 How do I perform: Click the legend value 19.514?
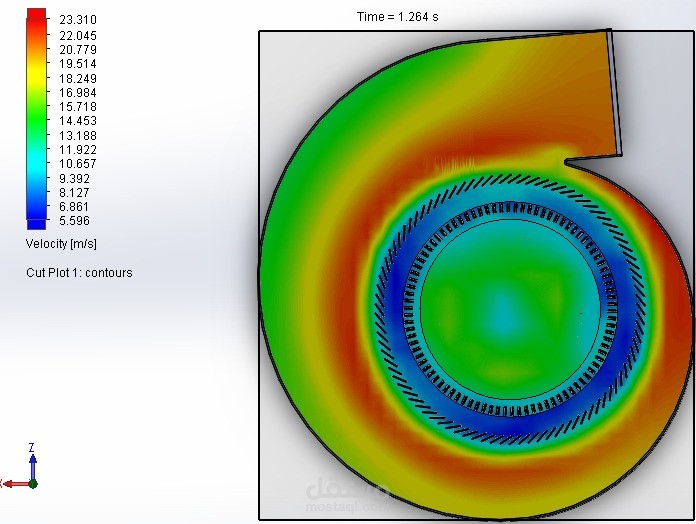[78, 64]
